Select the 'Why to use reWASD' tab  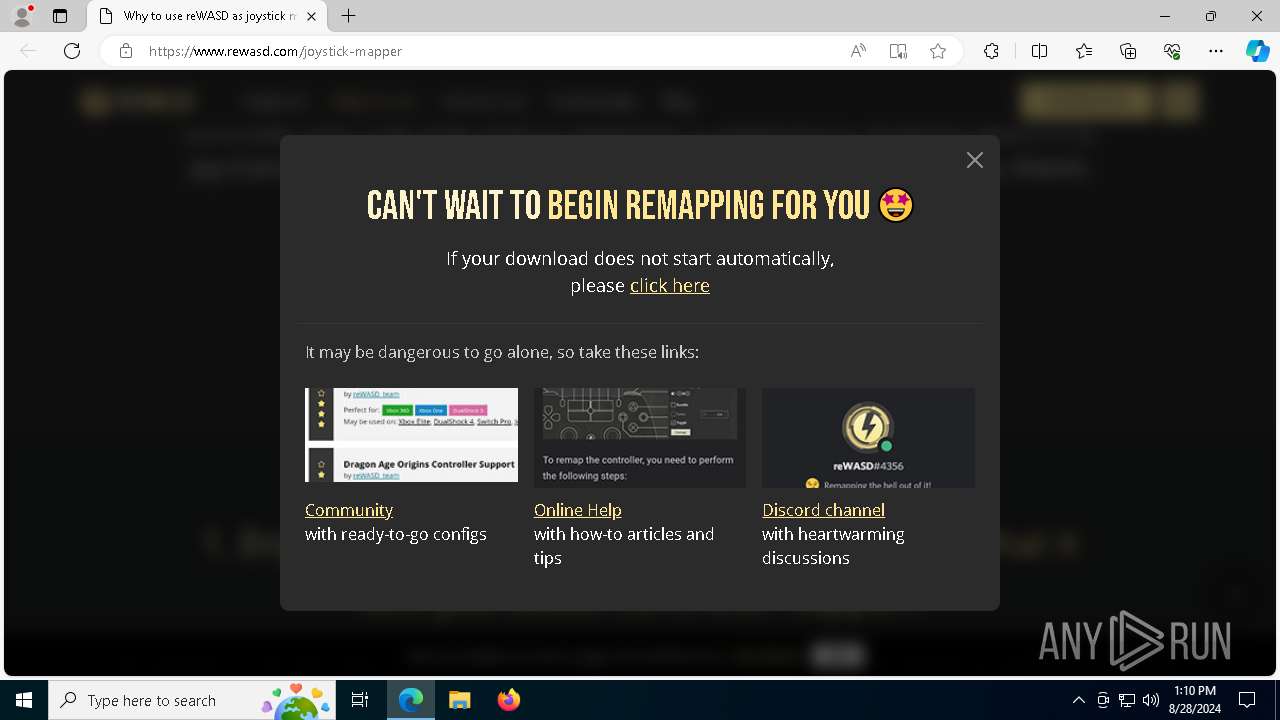tap(208, 16)
